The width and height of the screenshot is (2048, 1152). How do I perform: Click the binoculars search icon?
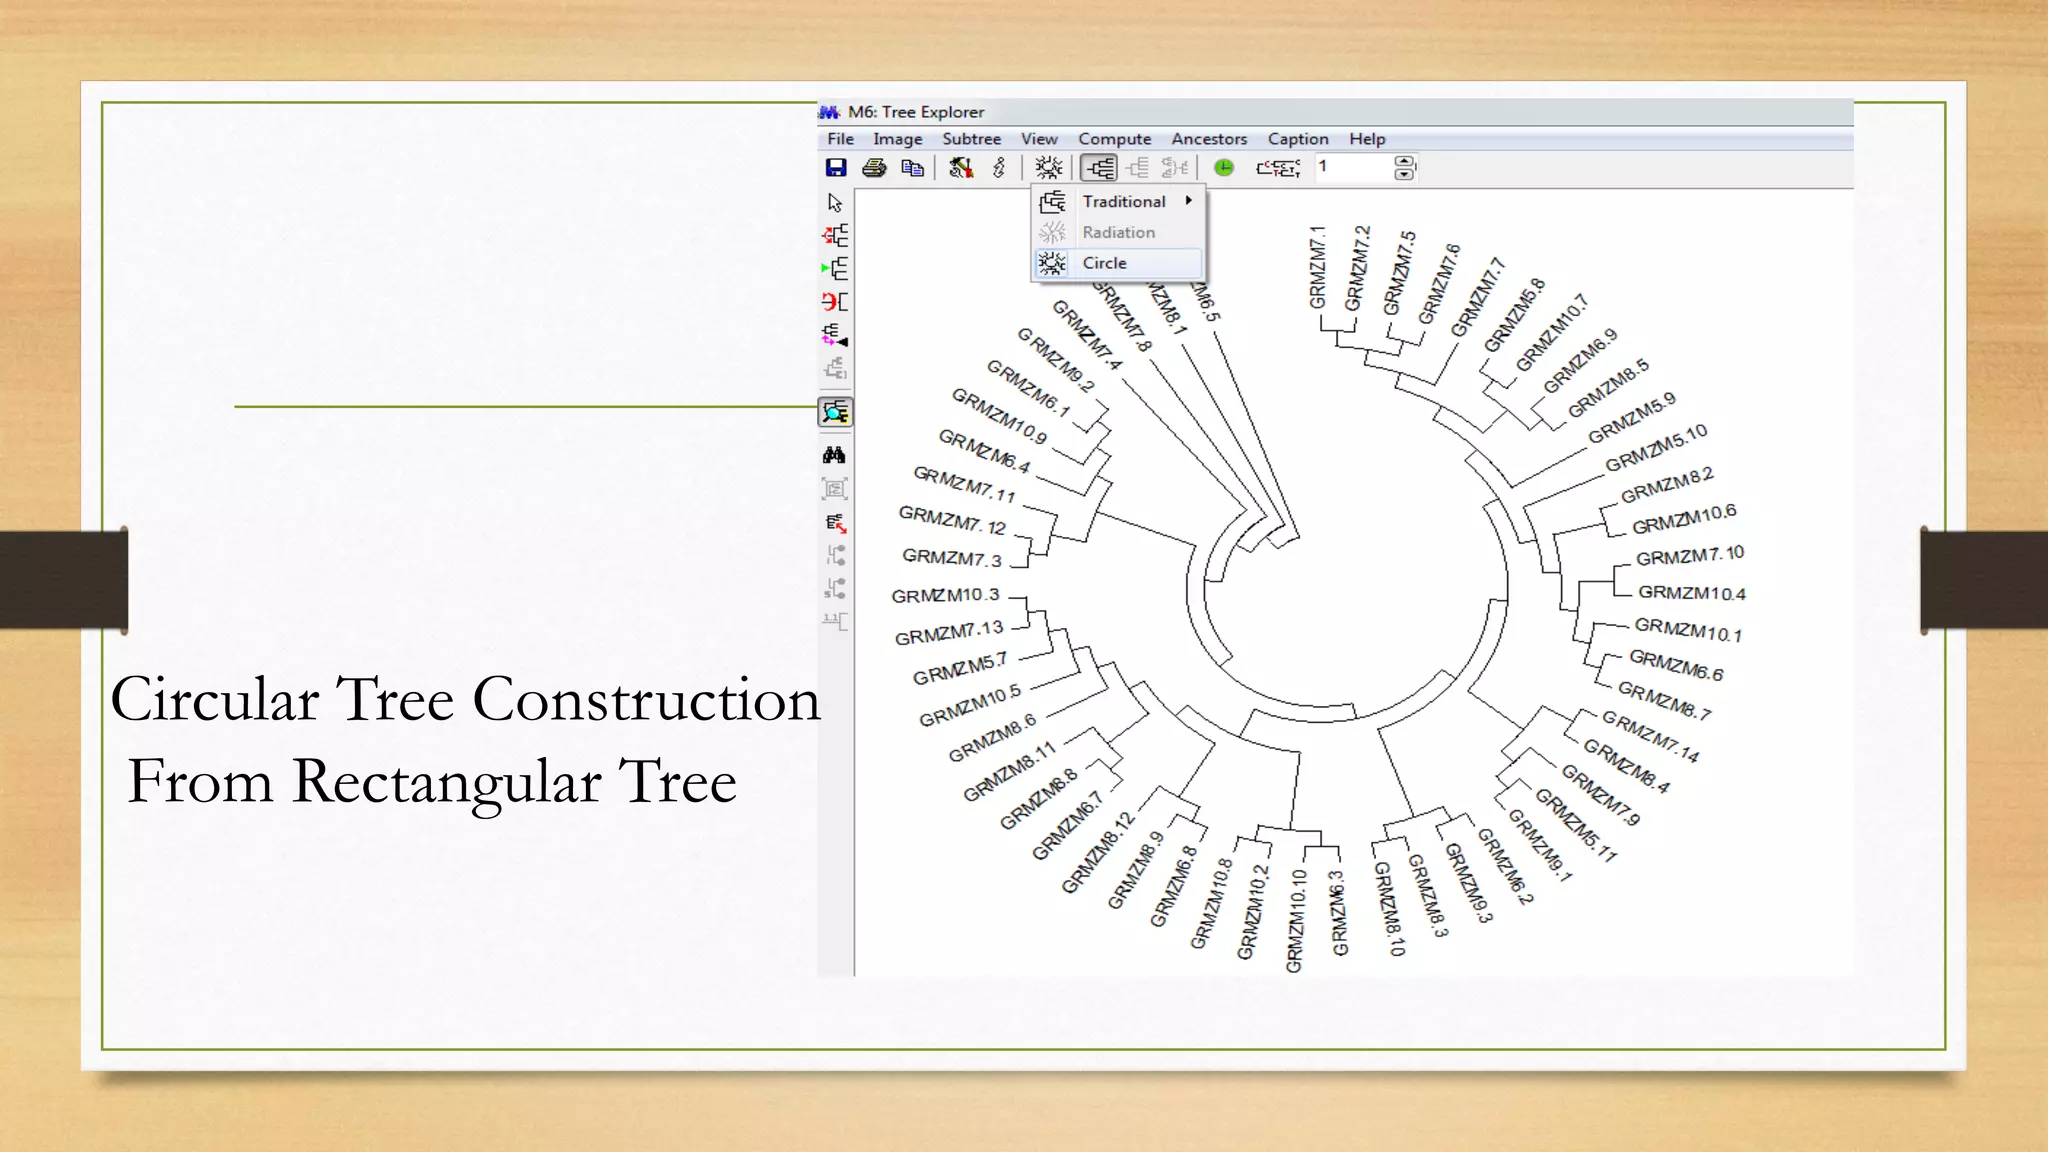835,456
